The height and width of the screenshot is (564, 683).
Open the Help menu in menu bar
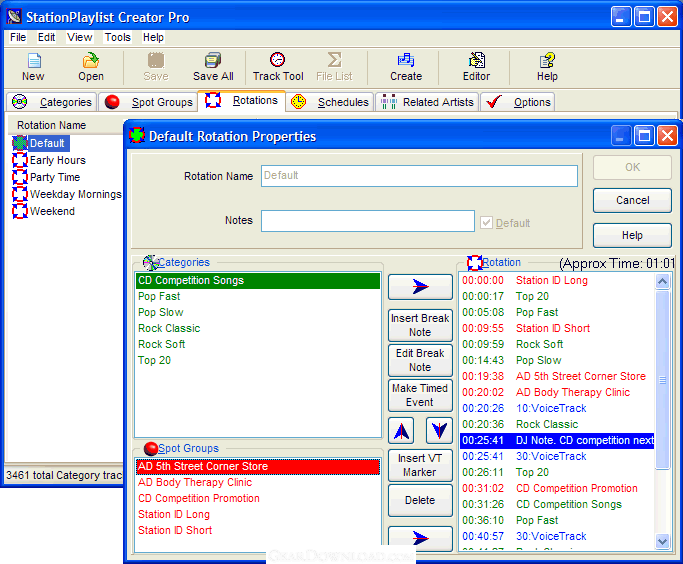point(153,37)
